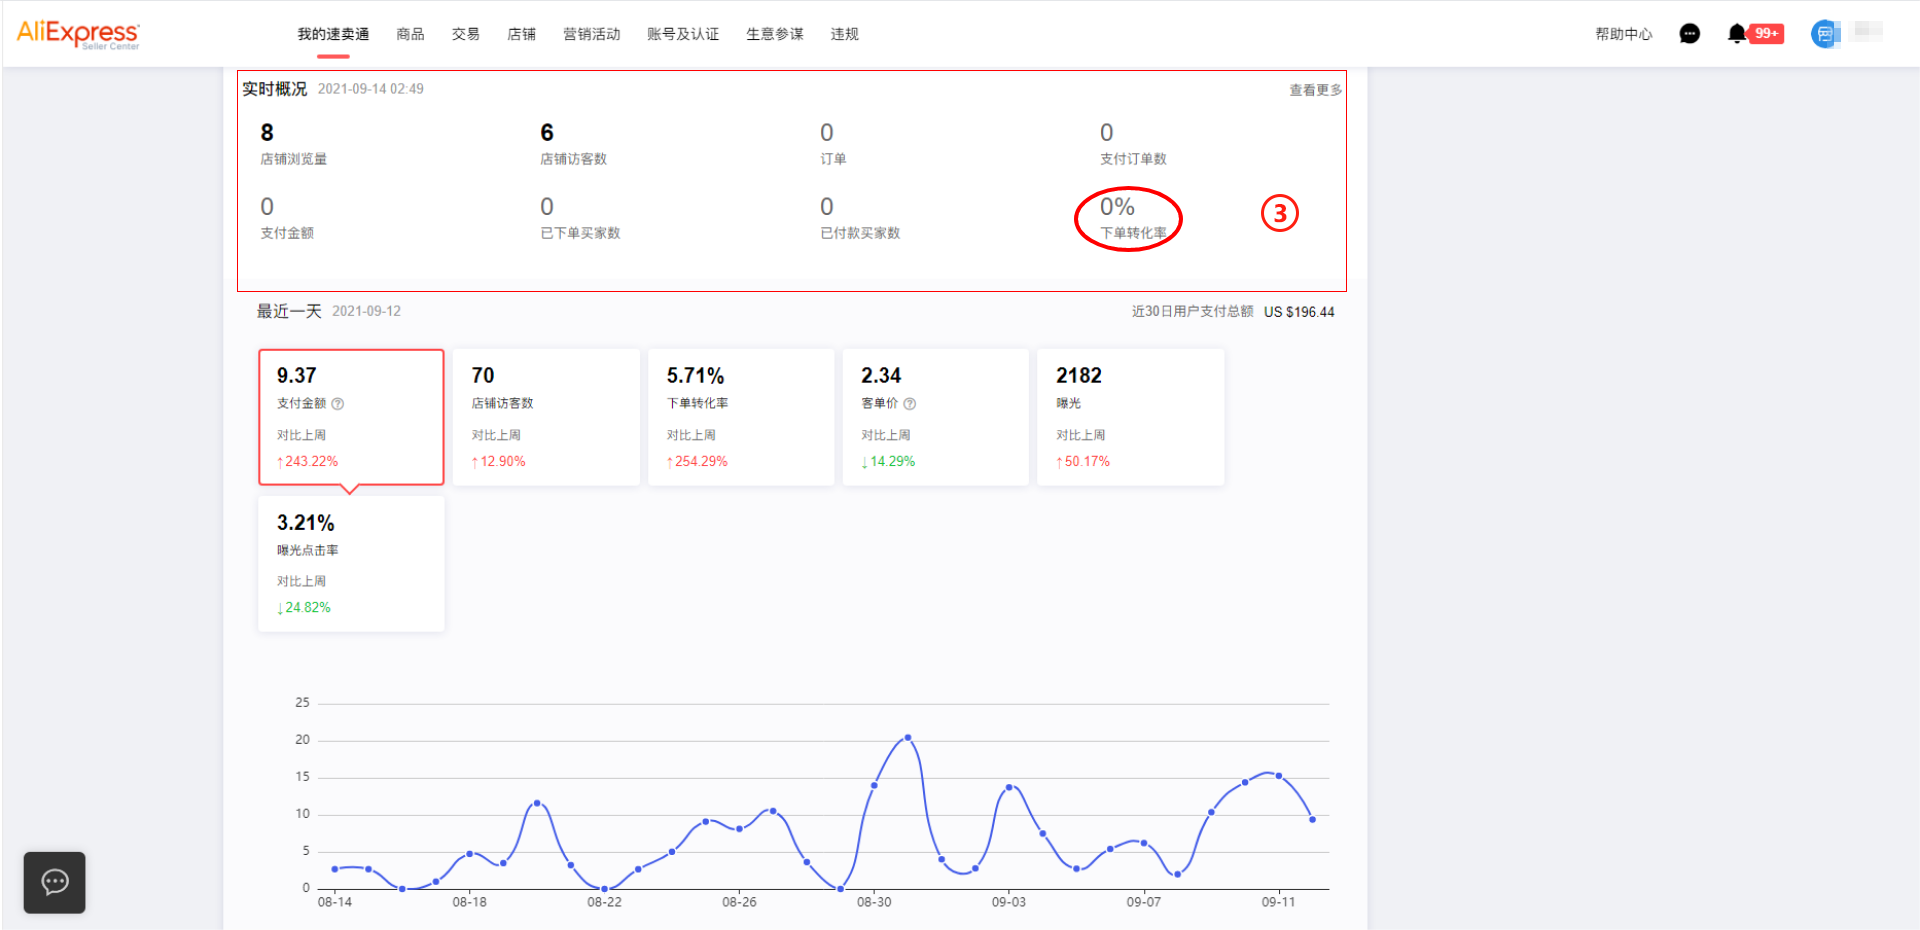The image size is (1920, 930).
Task: Open the 帮助中心 link
Action: pos(1623,34)
